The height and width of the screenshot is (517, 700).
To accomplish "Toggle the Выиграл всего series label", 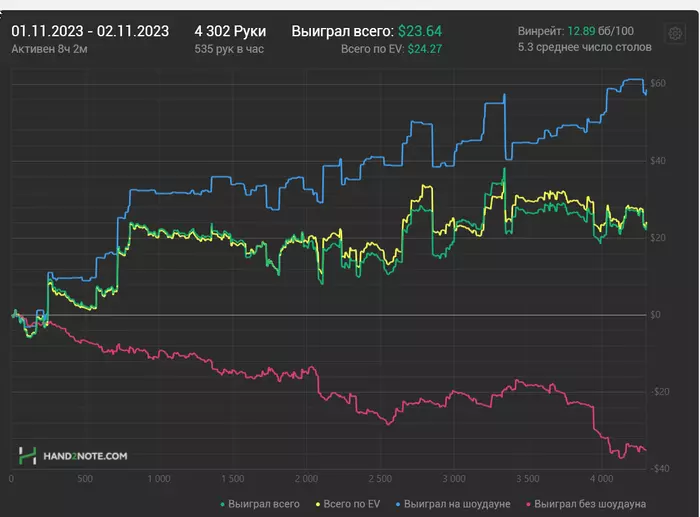I will click(264, 504).
